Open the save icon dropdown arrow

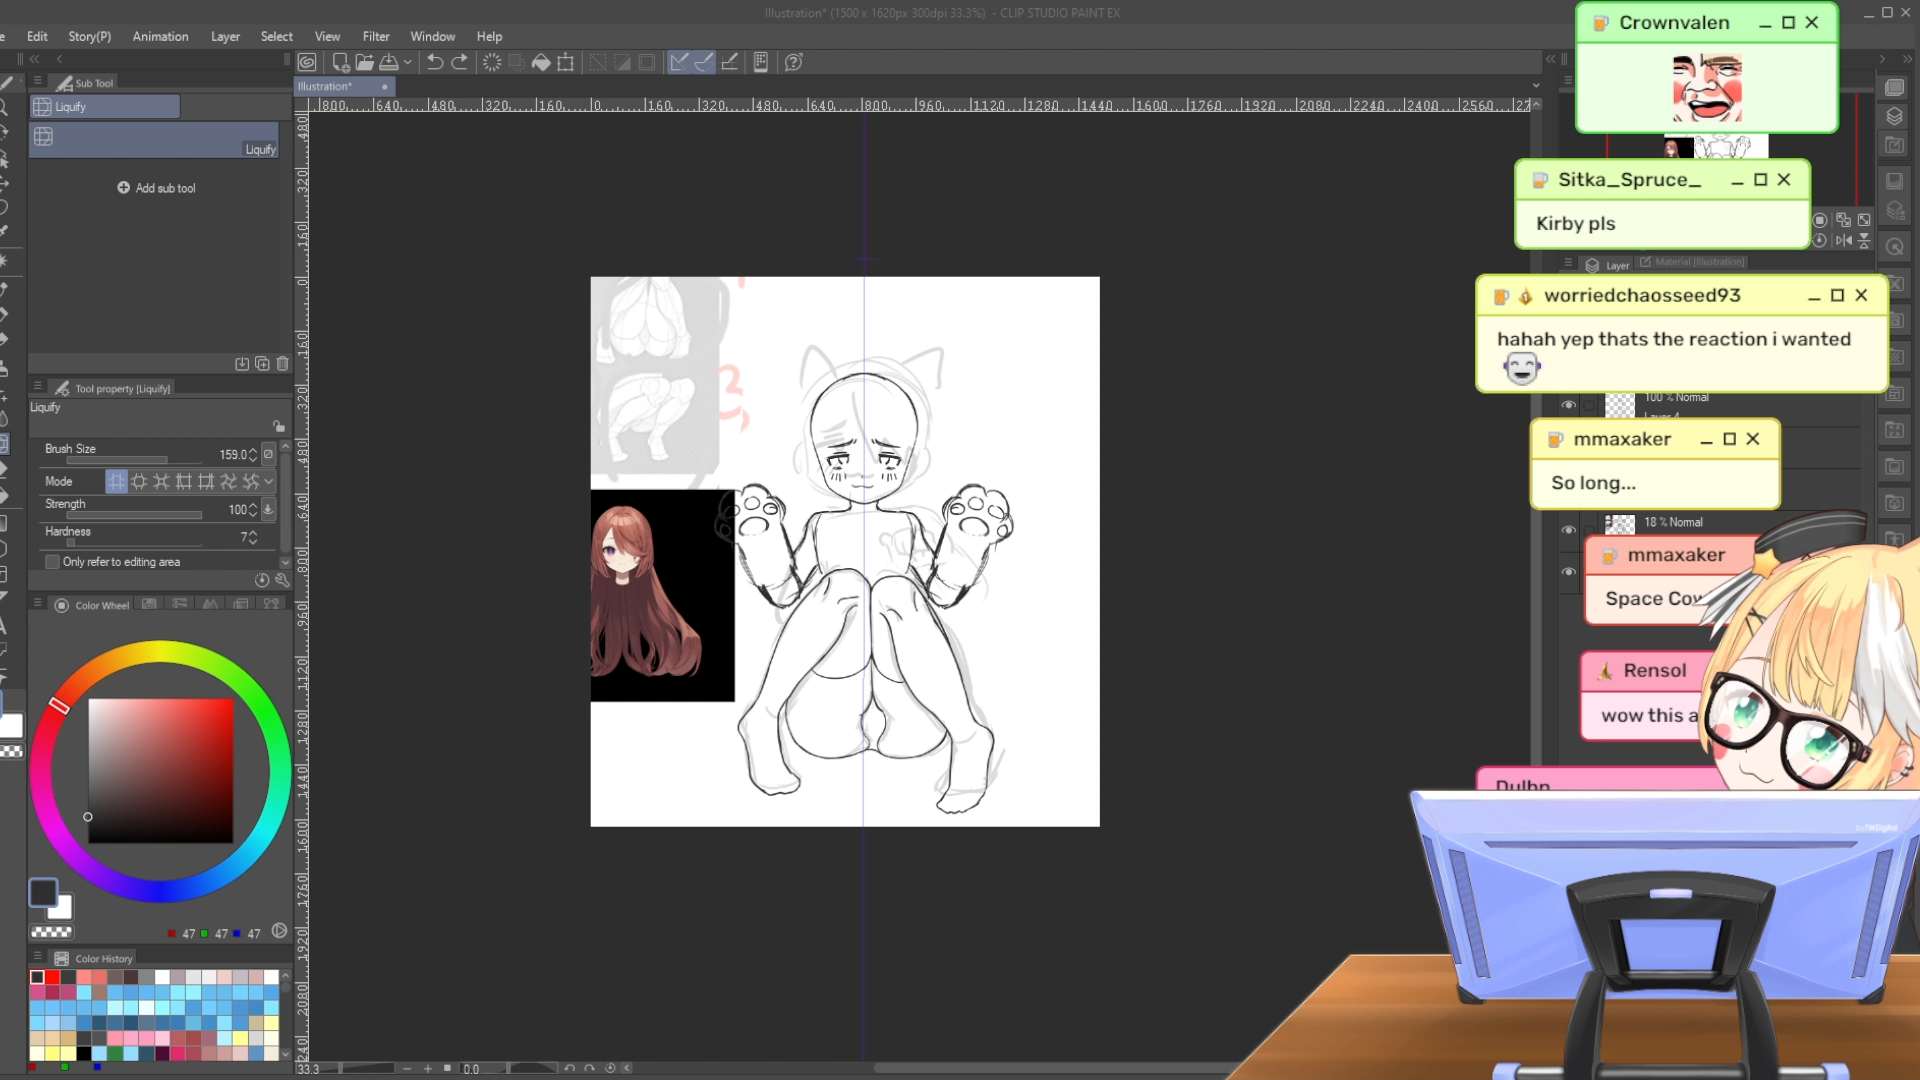click(x=408, y=62)
